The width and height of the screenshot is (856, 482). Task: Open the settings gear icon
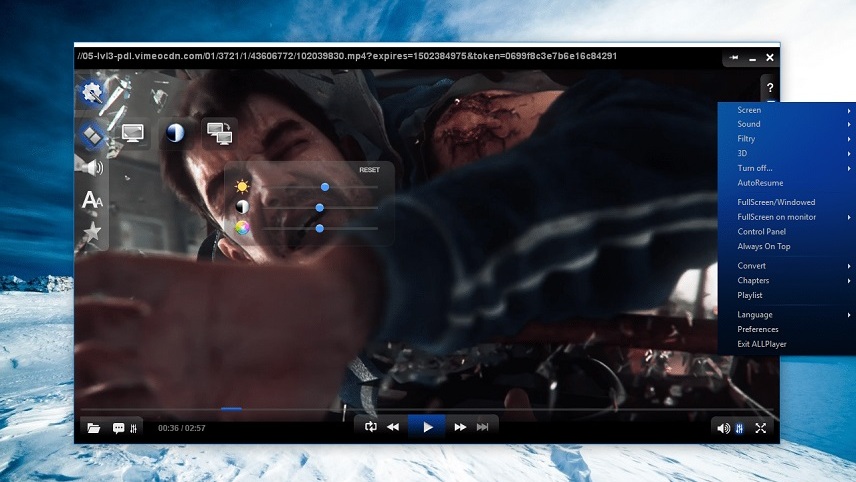(92, 92)
